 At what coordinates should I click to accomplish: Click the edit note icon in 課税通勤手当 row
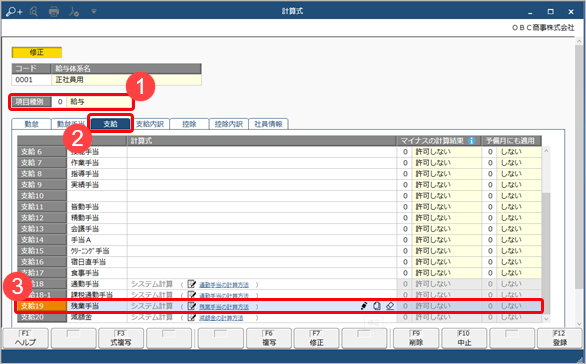192,295
